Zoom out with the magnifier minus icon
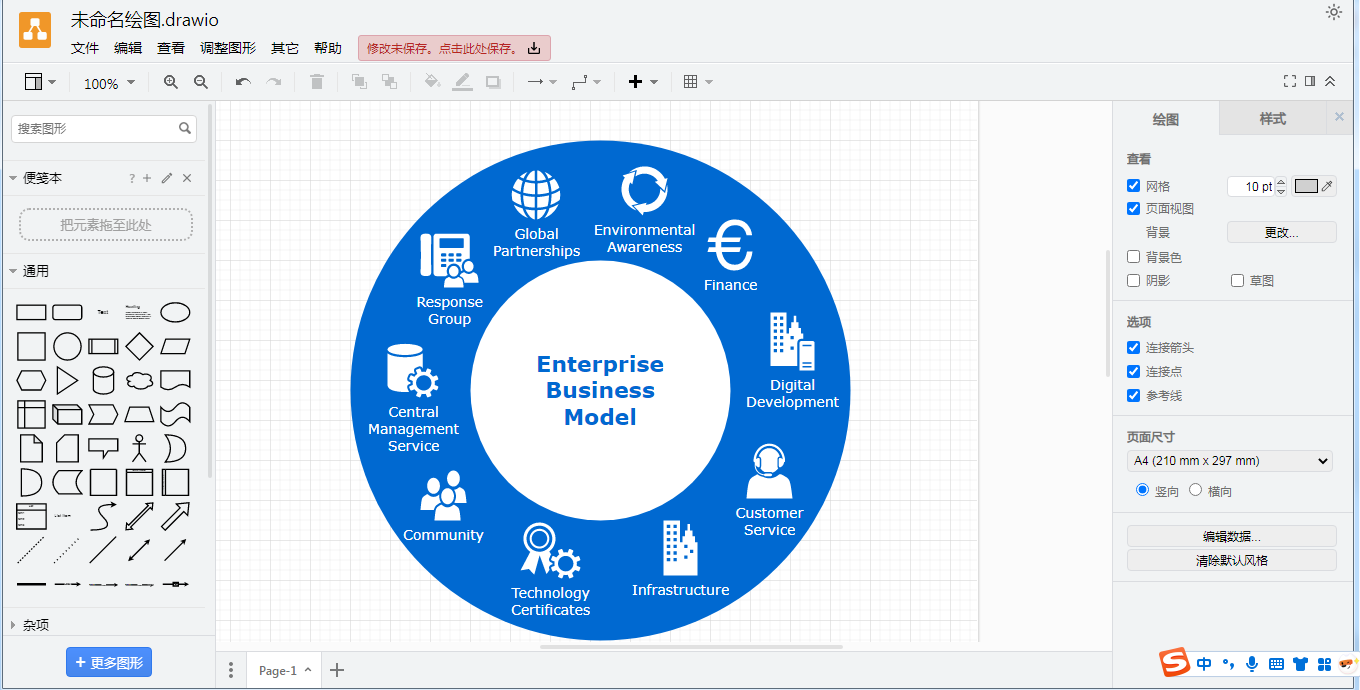1360x690 pixels. pyautogui.click(x=201, y=83)
